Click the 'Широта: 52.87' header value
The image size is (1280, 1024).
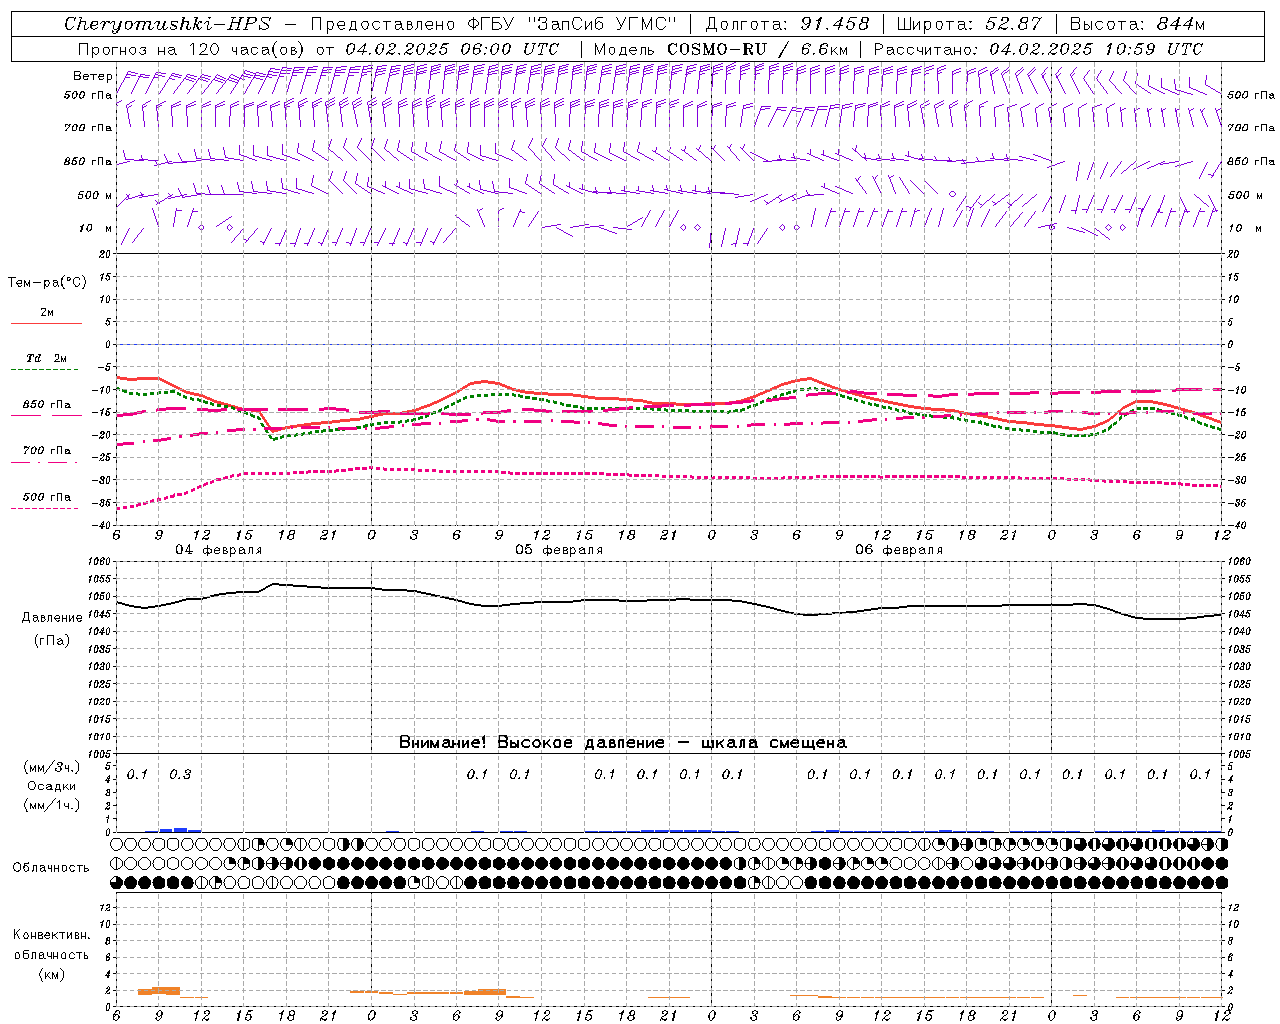[x=969, y=24]
